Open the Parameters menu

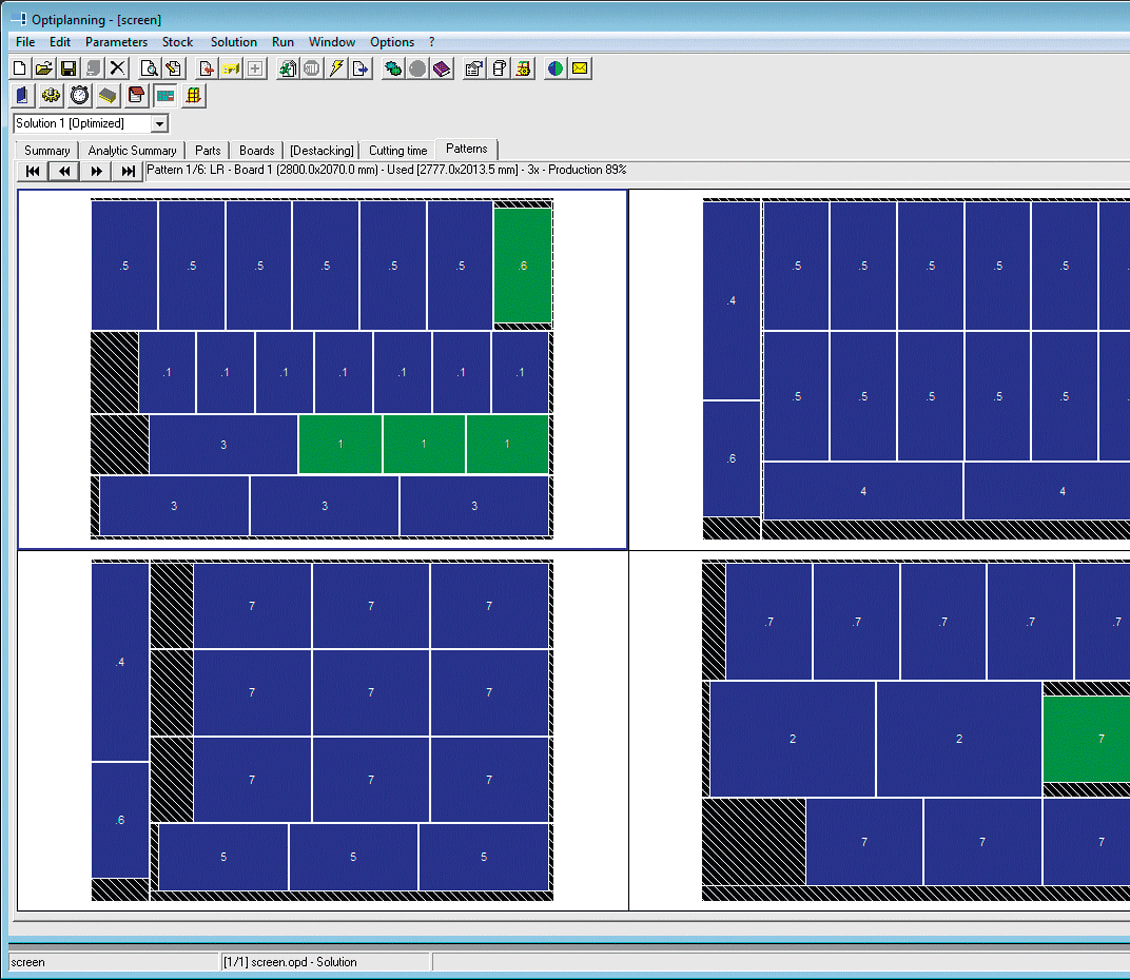coord(116,42)
